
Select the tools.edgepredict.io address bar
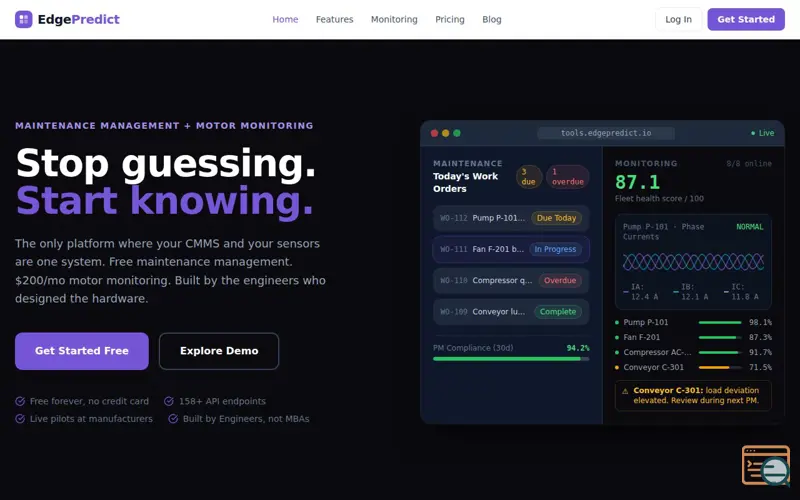point(606,133)
